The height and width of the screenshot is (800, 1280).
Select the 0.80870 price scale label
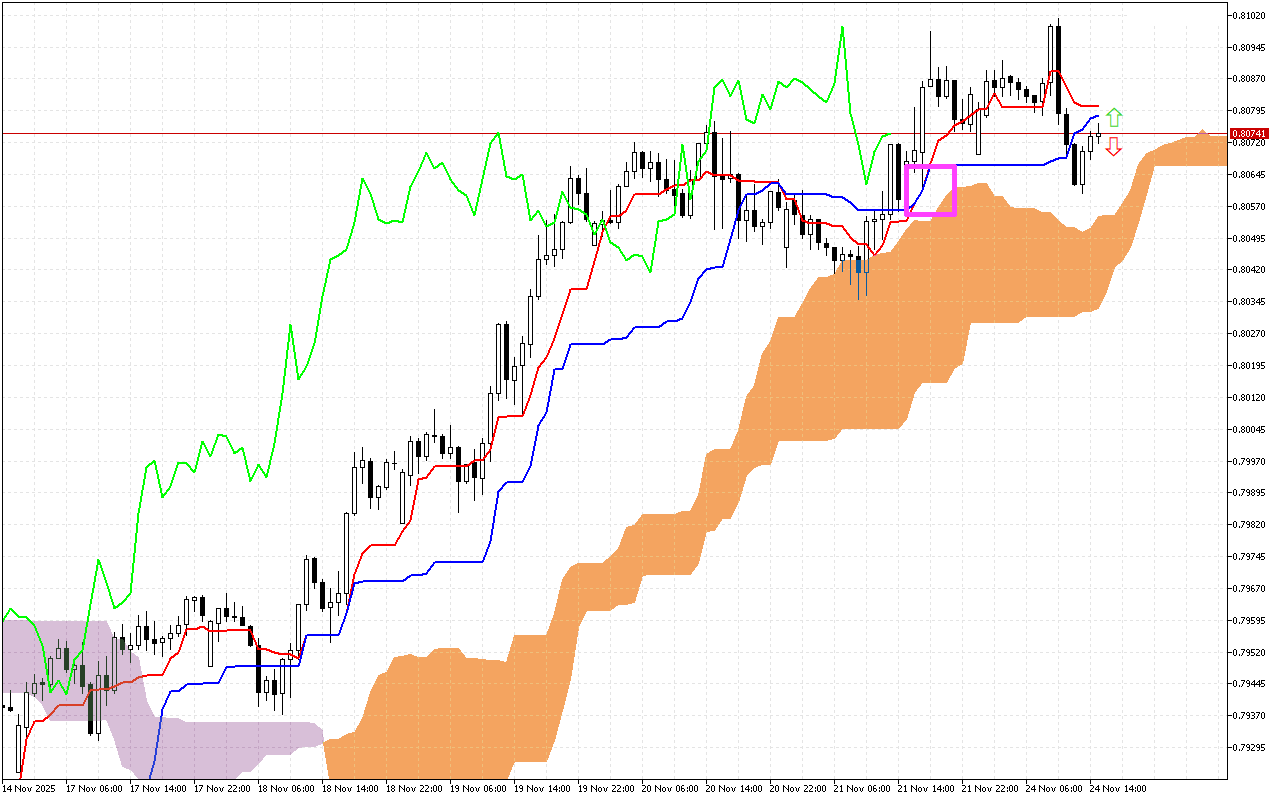coord(1249,79)
